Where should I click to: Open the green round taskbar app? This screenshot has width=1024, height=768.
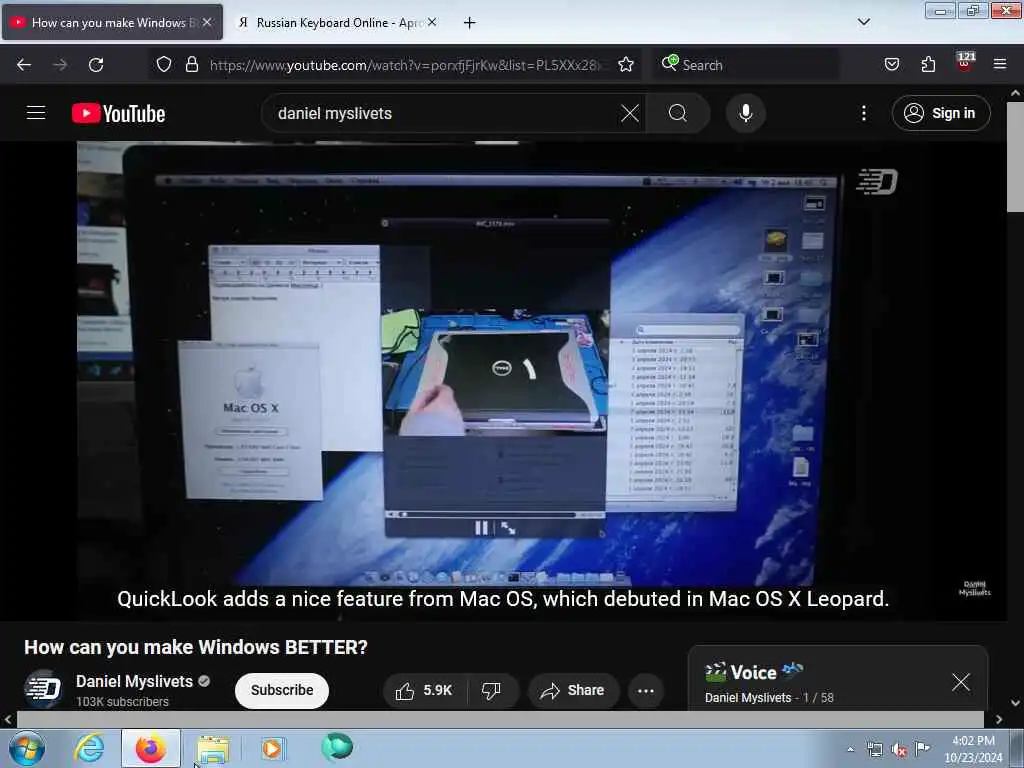click(337, 747)
